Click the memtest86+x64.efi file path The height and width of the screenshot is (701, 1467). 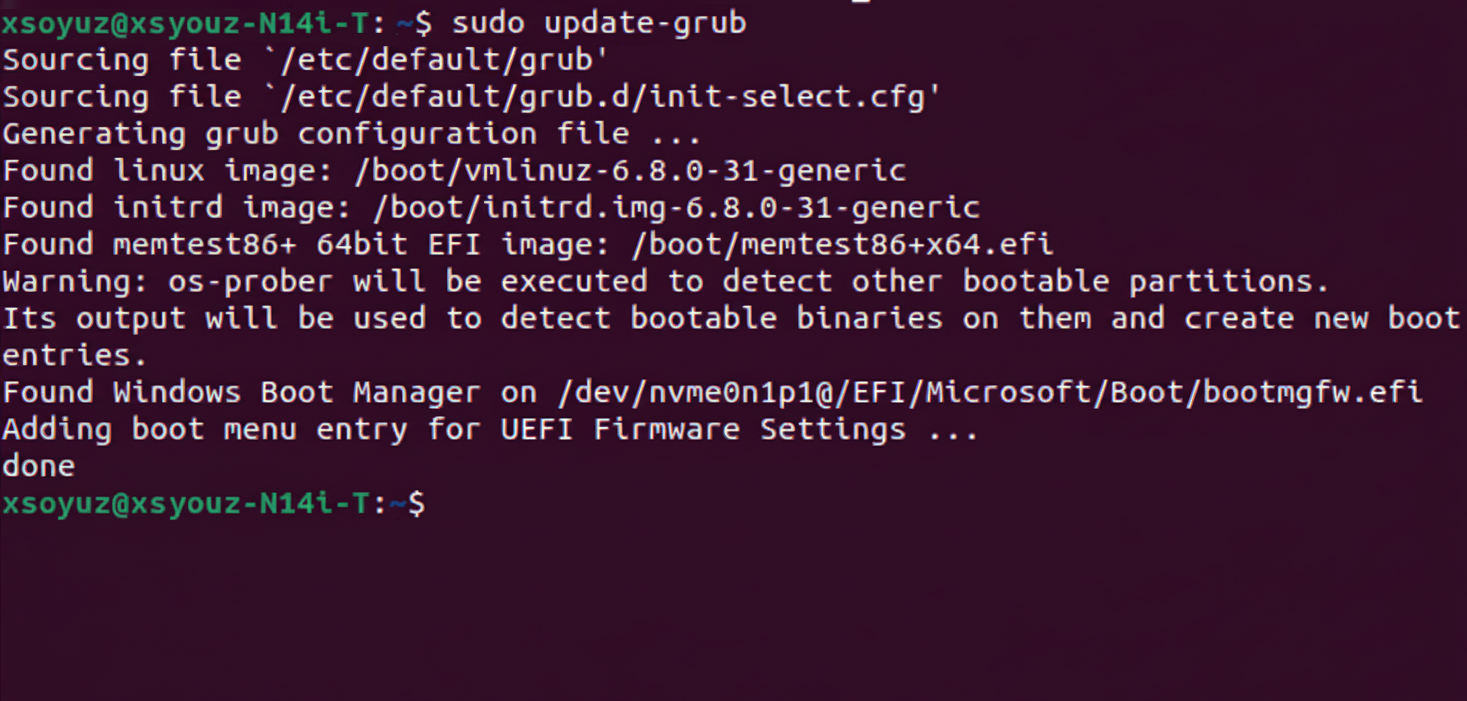pyautogui.click(x=842, y=244)
